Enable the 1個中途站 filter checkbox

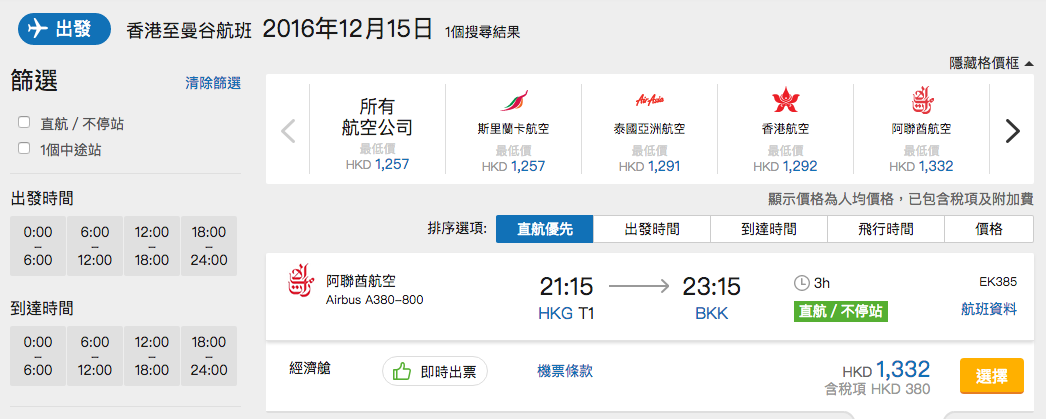(x=24, y=148)
